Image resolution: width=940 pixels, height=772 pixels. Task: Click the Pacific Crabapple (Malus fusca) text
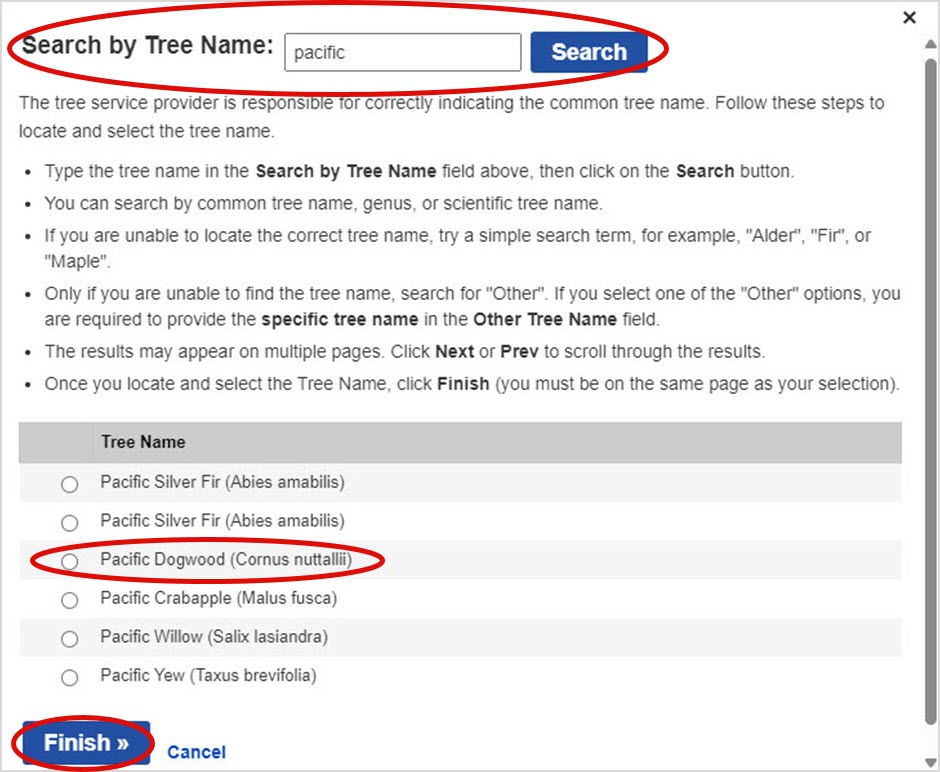(218, 599)
